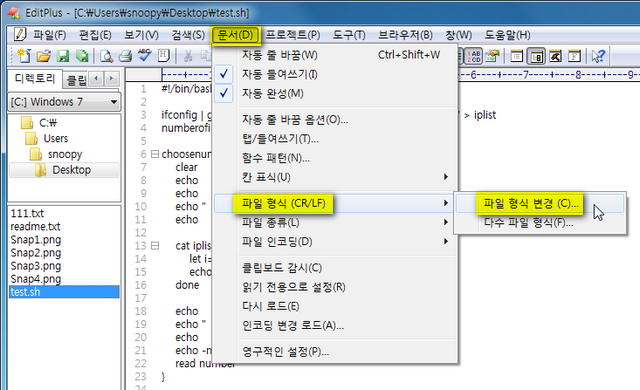Enable 자동 줄 바꿈(W) word wrap

click(x=334, y=55)
